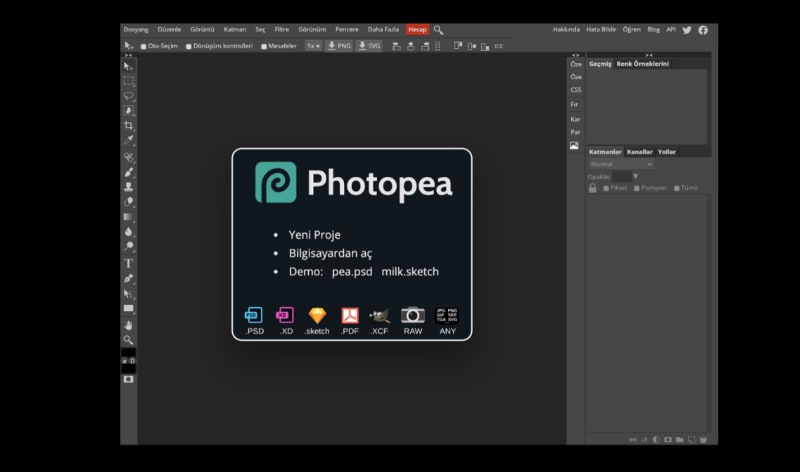
Task: Open the Dosyang menu
Action: (x=136, y=30)
